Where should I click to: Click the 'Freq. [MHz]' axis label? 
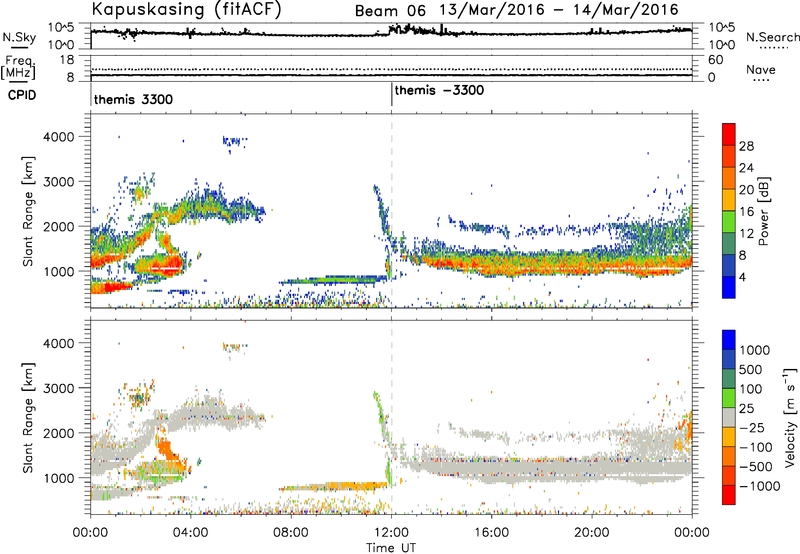[x=18, y=67]
